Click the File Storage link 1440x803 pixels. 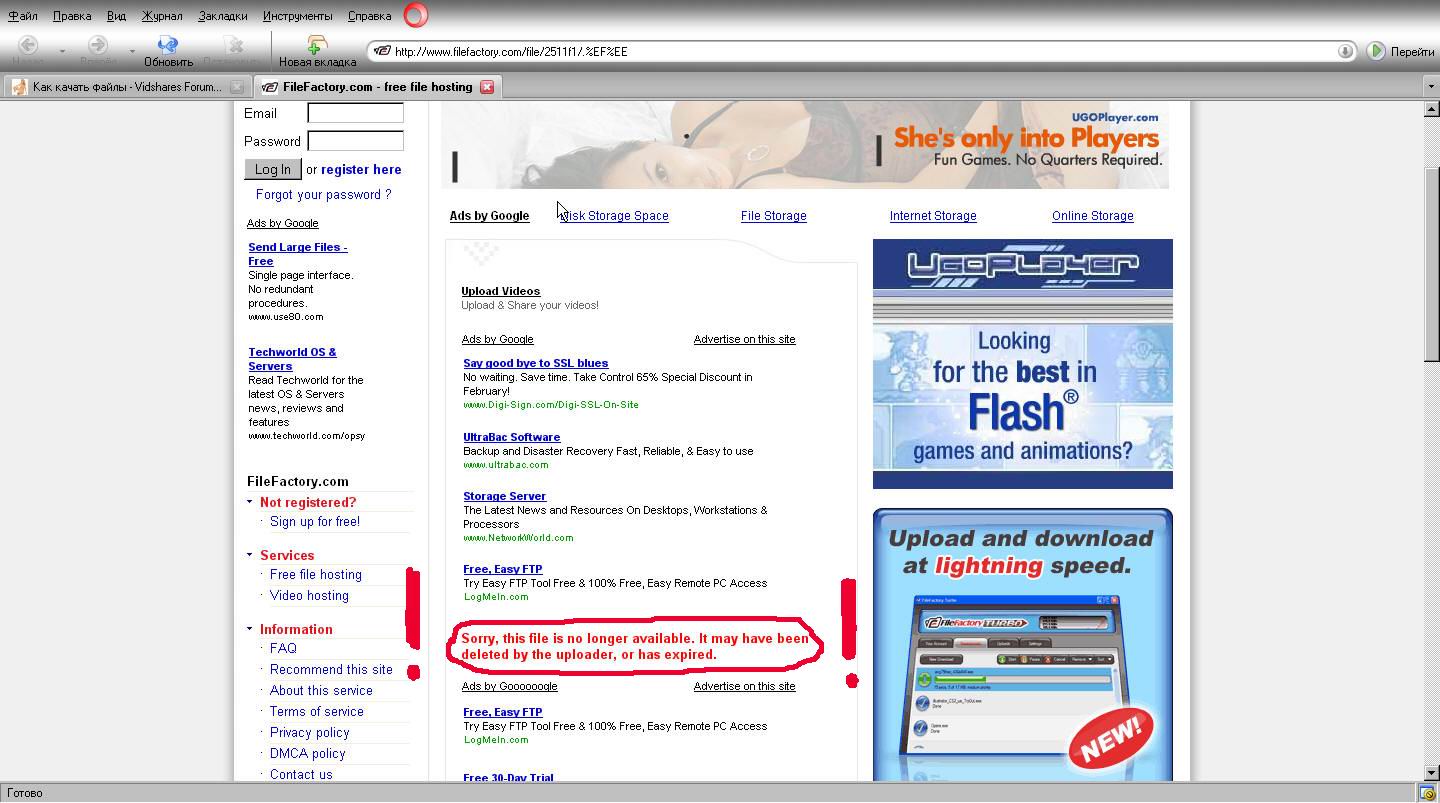pyautogui.click(x=773, y=216)
